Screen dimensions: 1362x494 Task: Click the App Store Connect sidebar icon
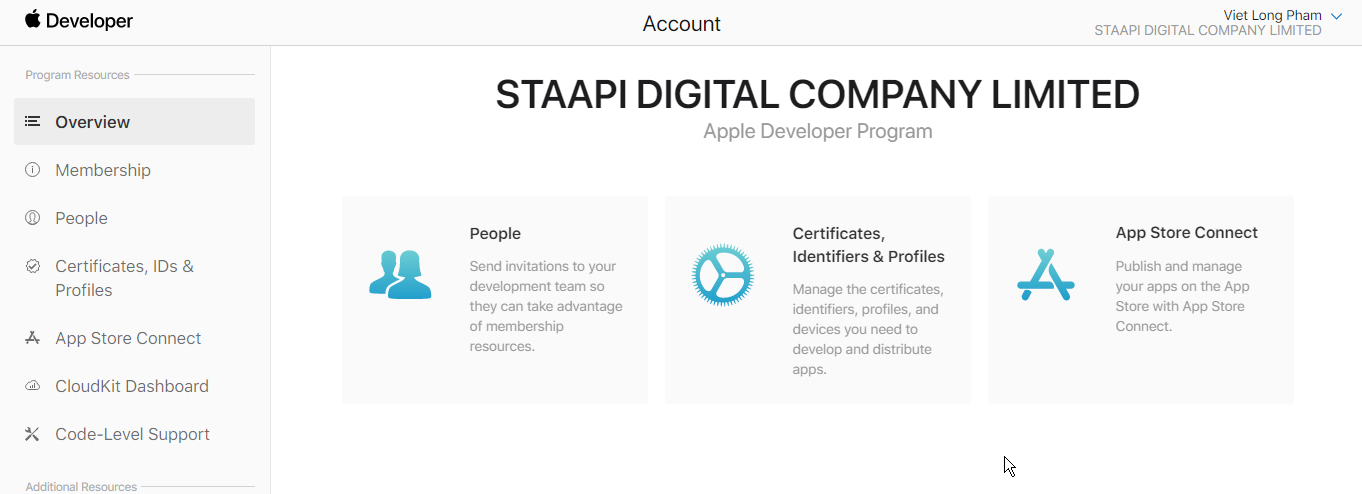coord(33,338)
